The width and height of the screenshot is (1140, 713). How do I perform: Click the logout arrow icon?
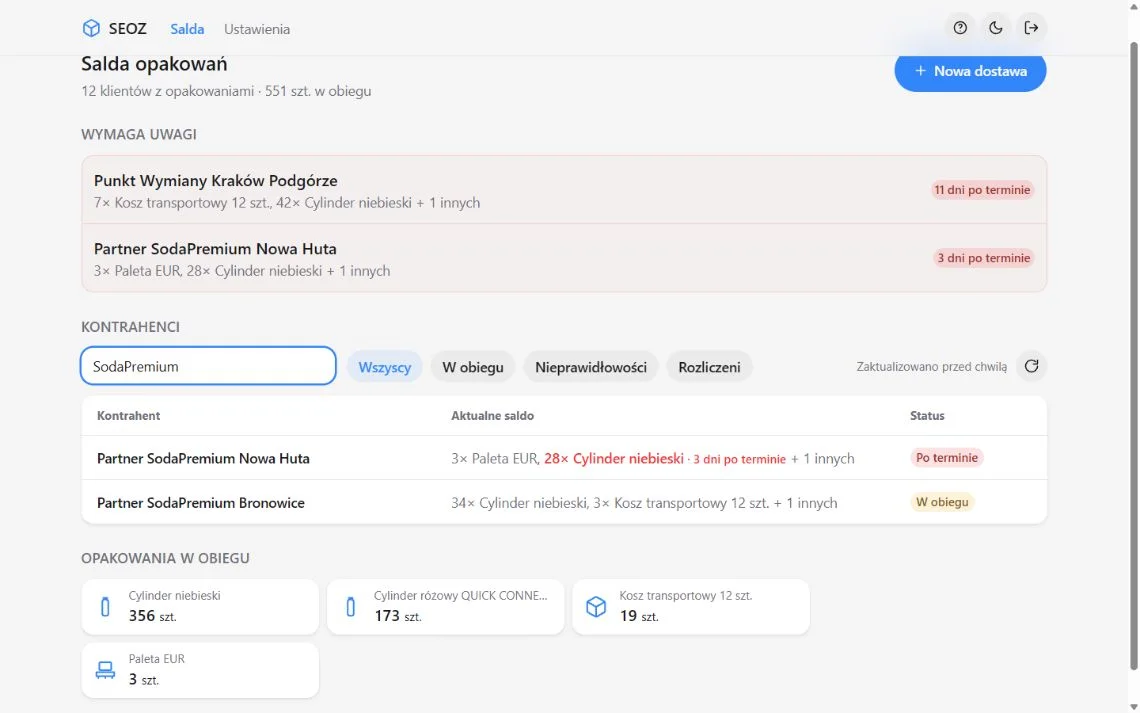[1031, 28]
